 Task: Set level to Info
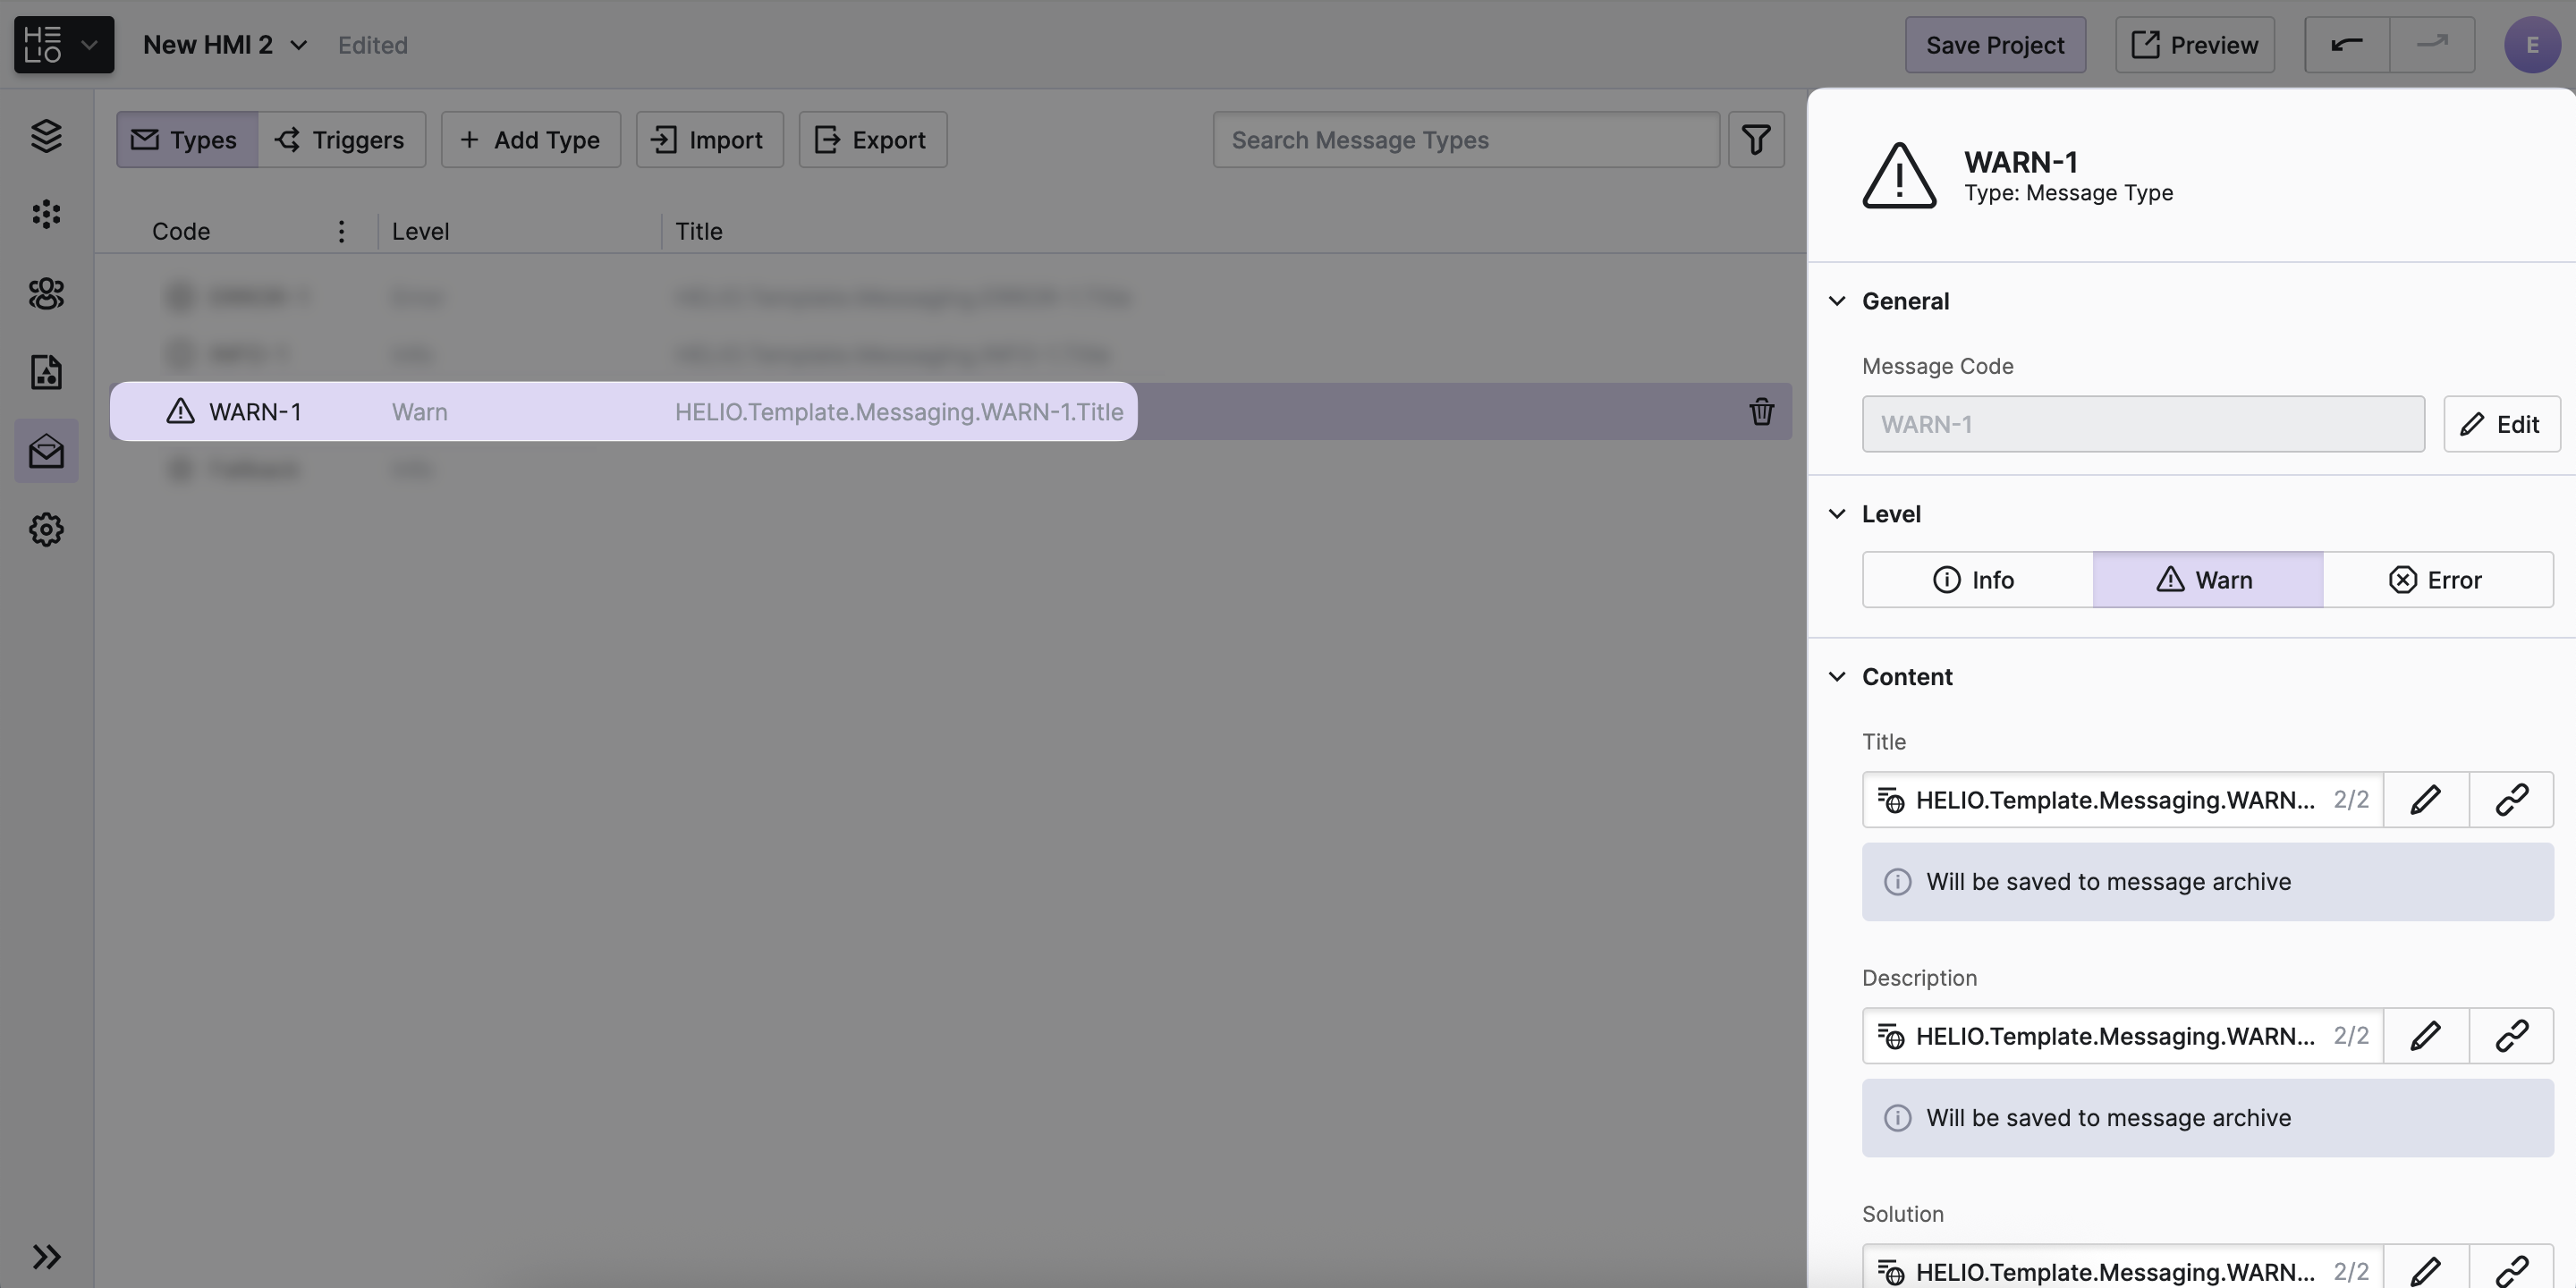point(1976,580)
